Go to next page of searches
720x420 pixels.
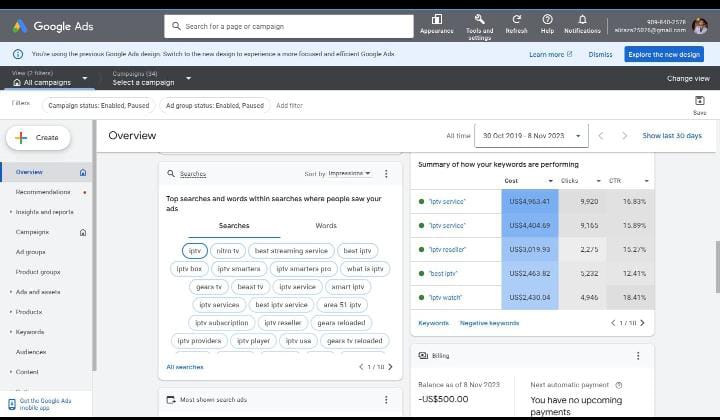click(x=390, y=367)
